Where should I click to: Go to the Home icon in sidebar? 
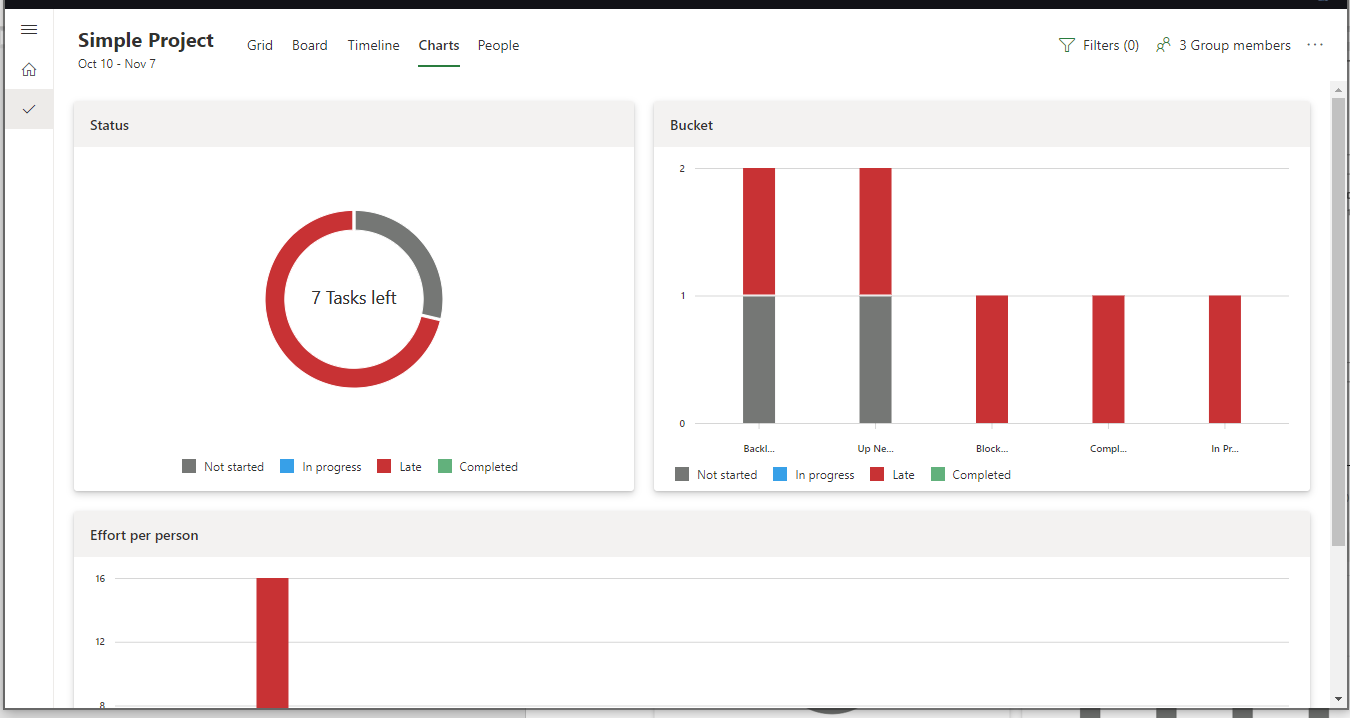tap(29, 70)
